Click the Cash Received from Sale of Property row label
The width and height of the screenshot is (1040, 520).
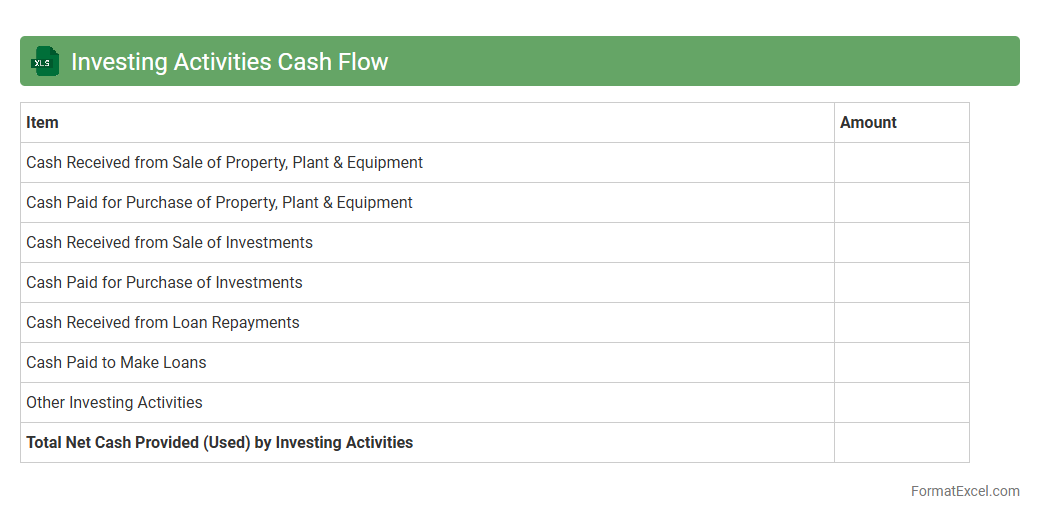(x=224, y=162)
